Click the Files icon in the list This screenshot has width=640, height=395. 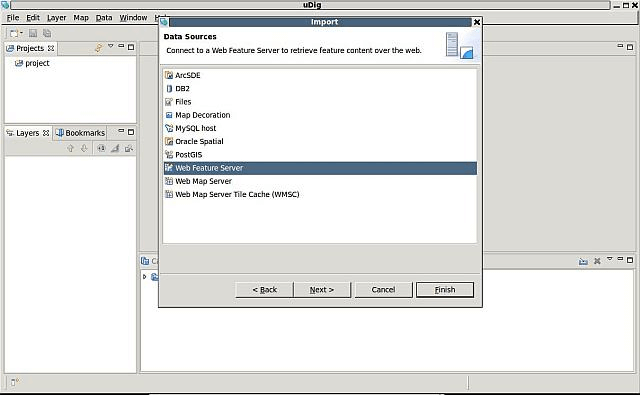tap(169, 102)
